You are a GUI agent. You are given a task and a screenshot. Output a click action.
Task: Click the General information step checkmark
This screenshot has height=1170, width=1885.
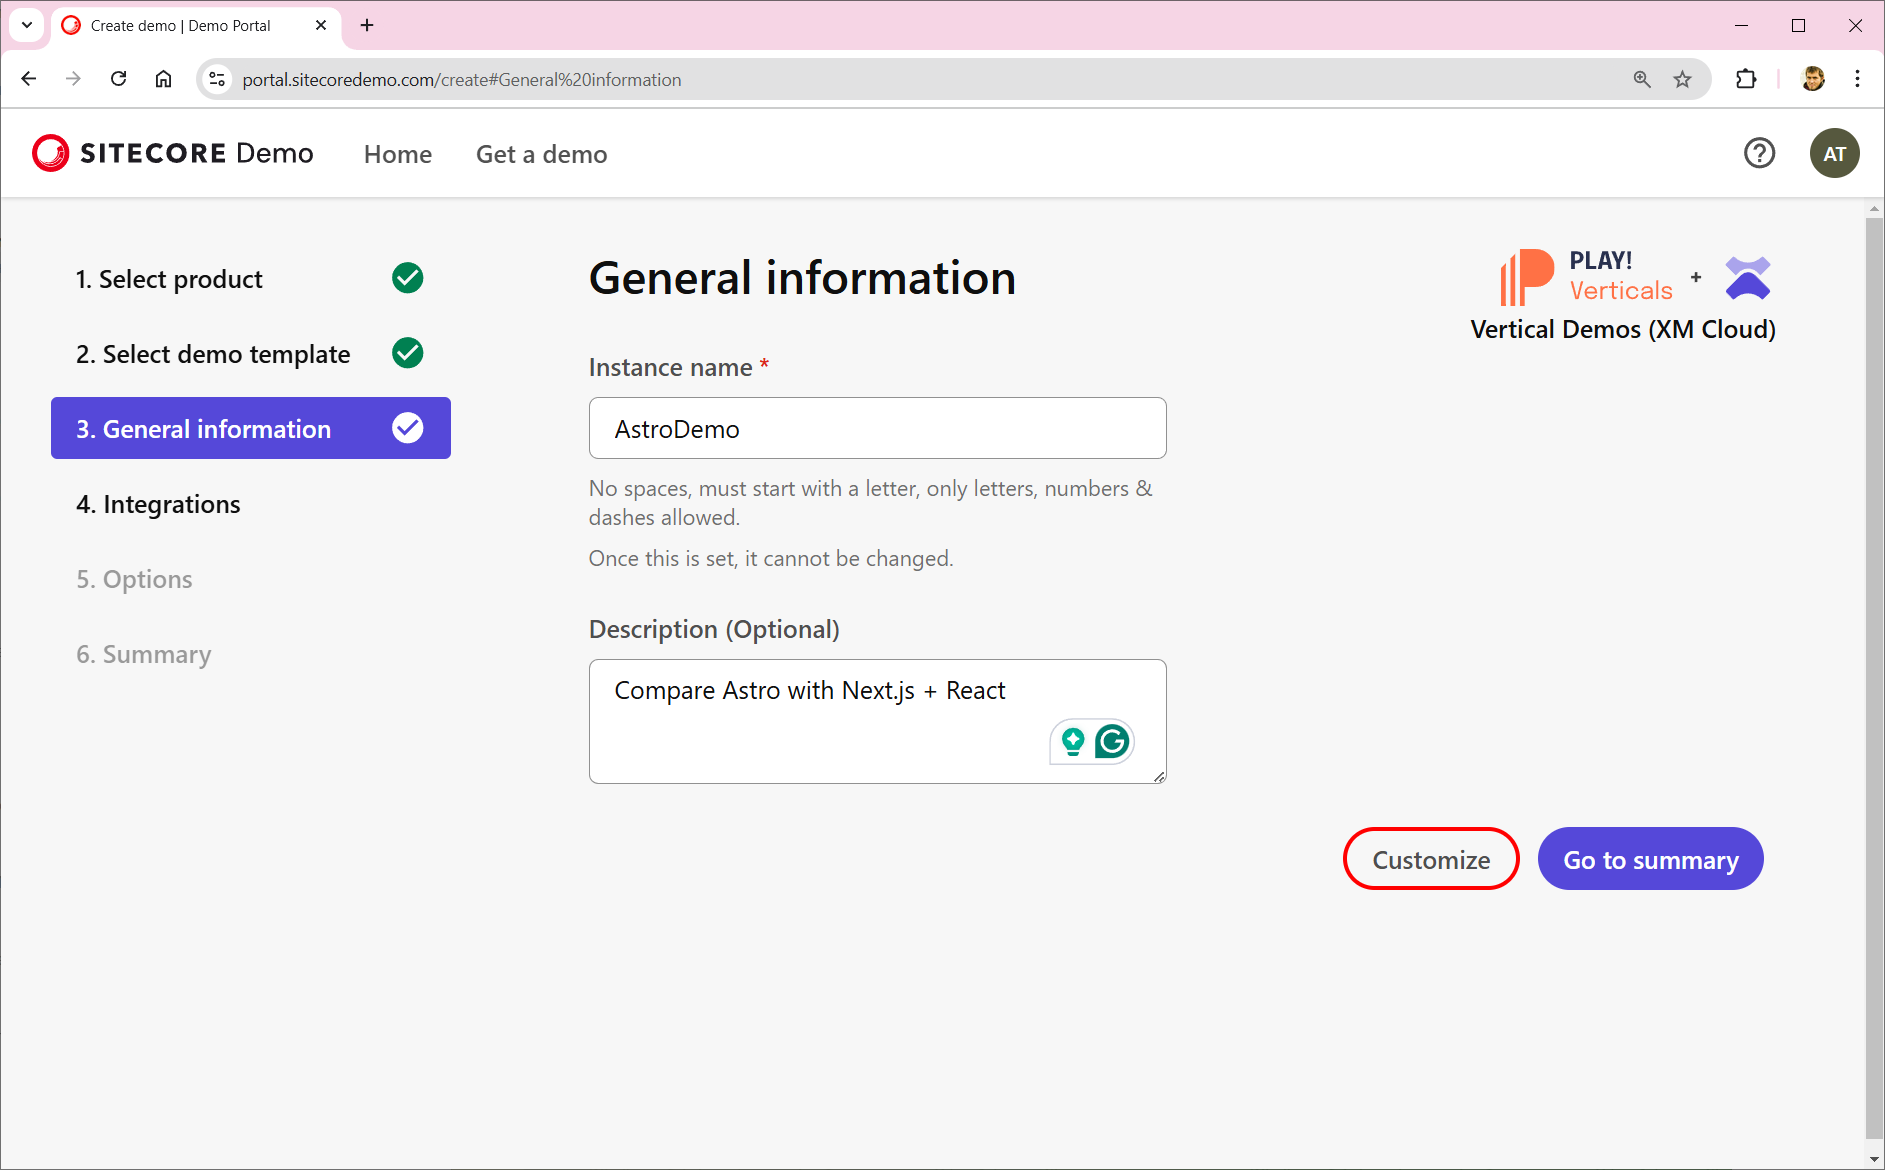tap(406, 428)
